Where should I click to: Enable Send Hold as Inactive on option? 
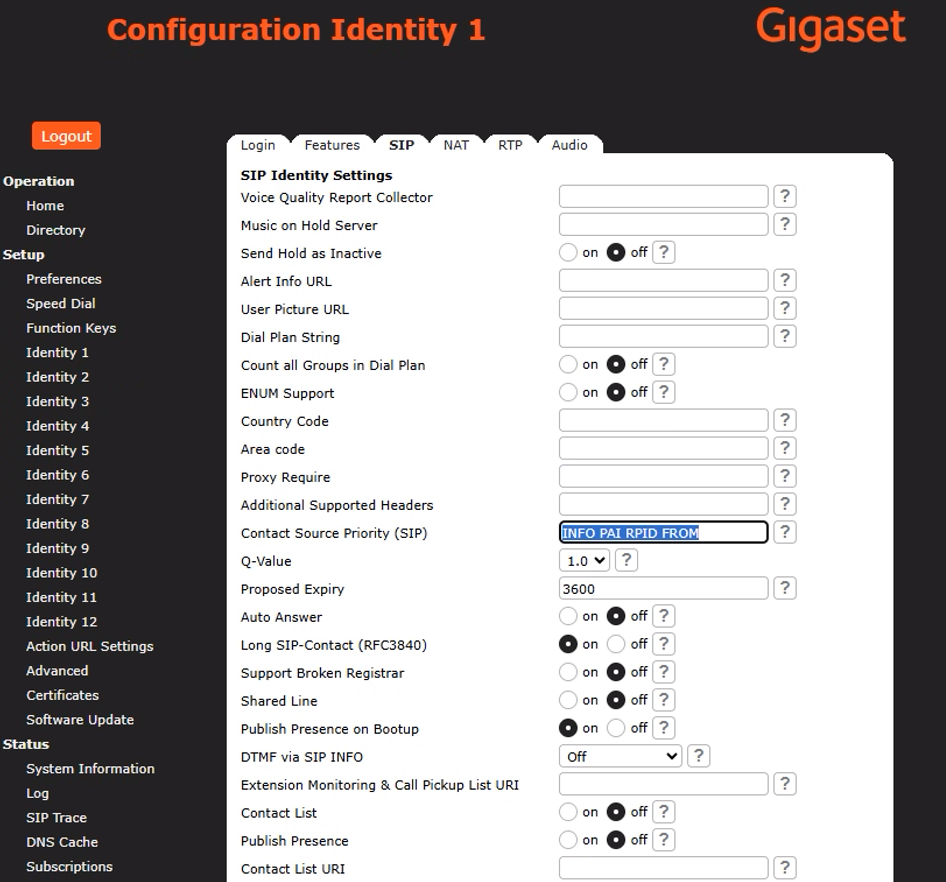tap(568, 253)
